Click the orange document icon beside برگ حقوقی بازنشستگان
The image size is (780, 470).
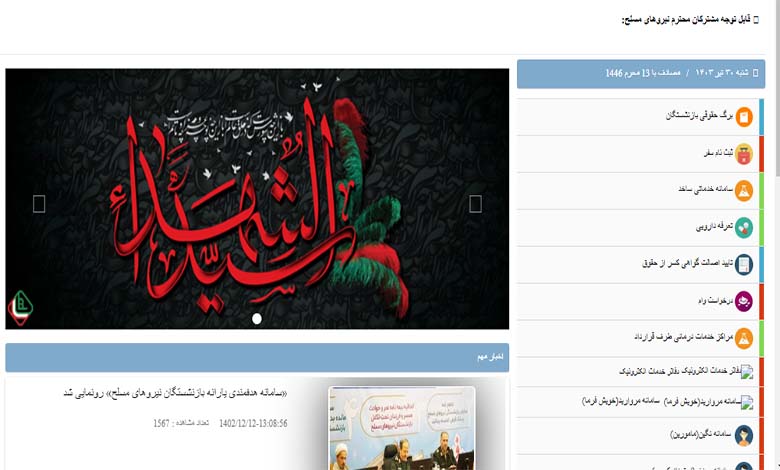point(744,117)
